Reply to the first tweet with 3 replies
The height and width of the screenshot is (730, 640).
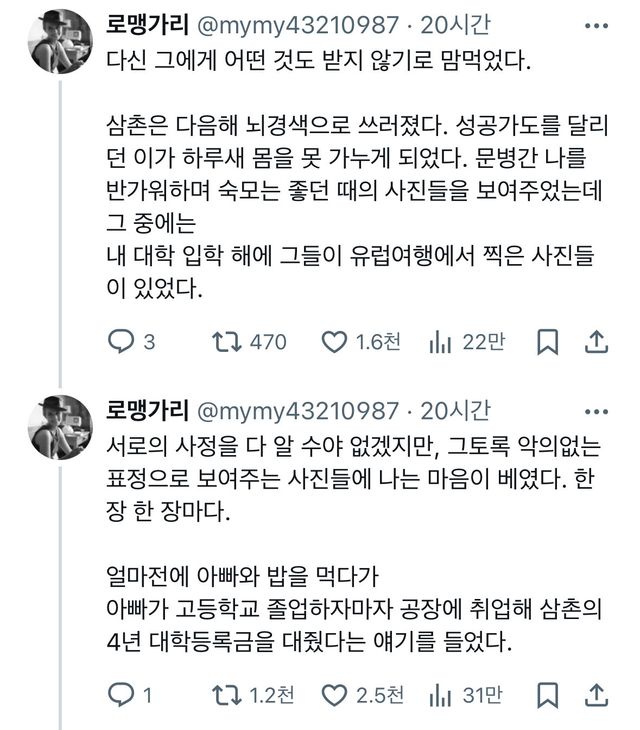point(121,342)
